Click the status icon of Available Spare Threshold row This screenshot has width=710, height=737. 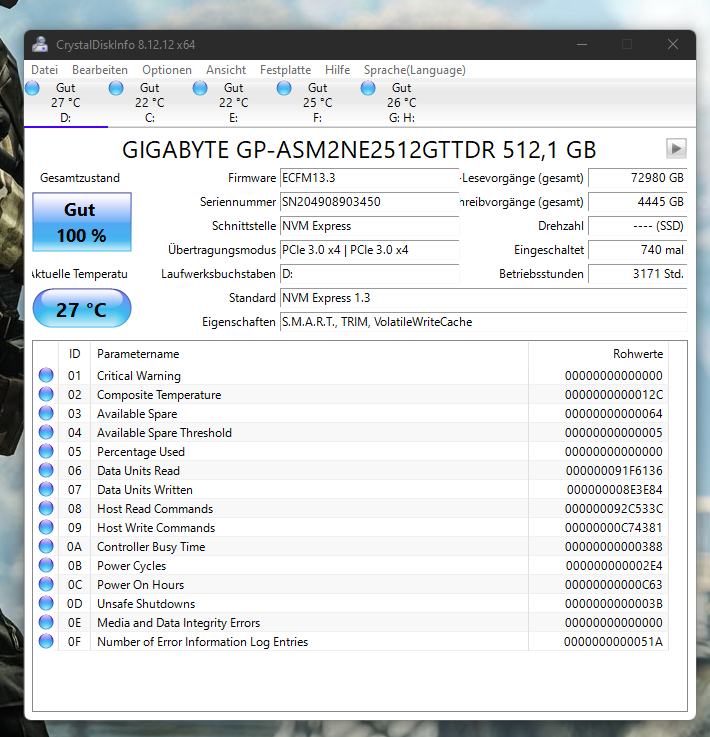click(x=46, y=432)
